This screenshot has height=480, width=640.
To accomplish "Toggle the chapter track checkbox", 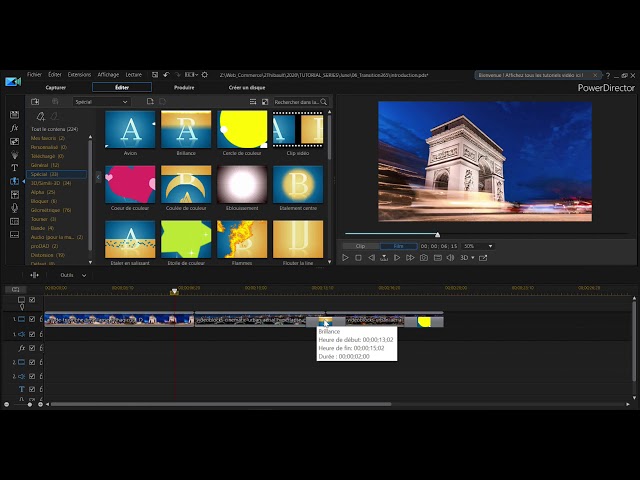I will pos(32,300).
